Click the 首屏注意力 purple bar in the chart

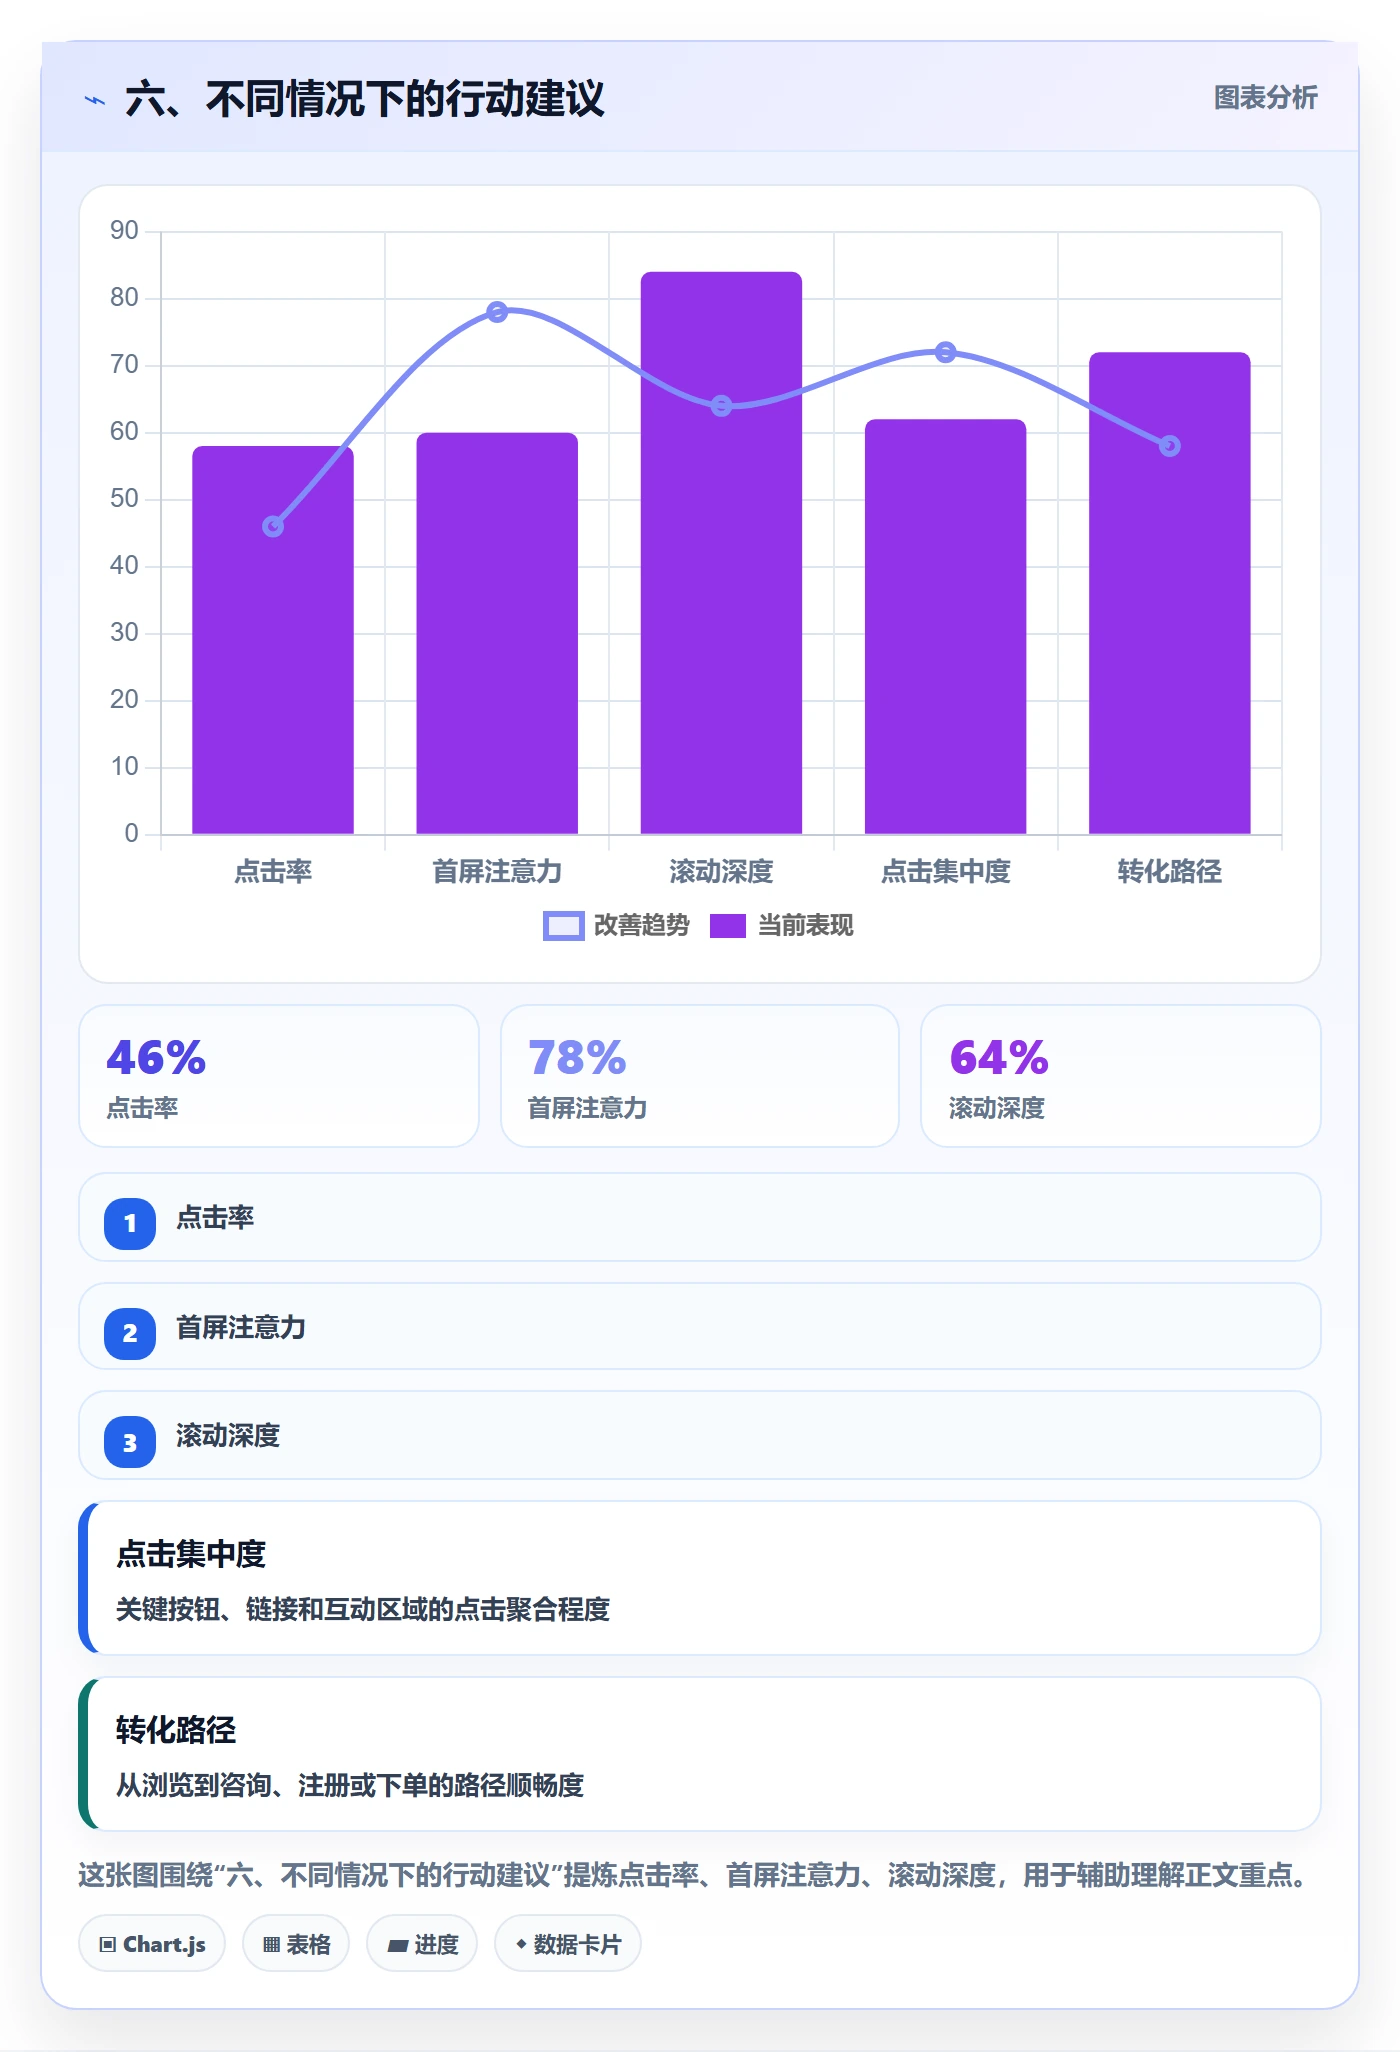coord(497,633)
